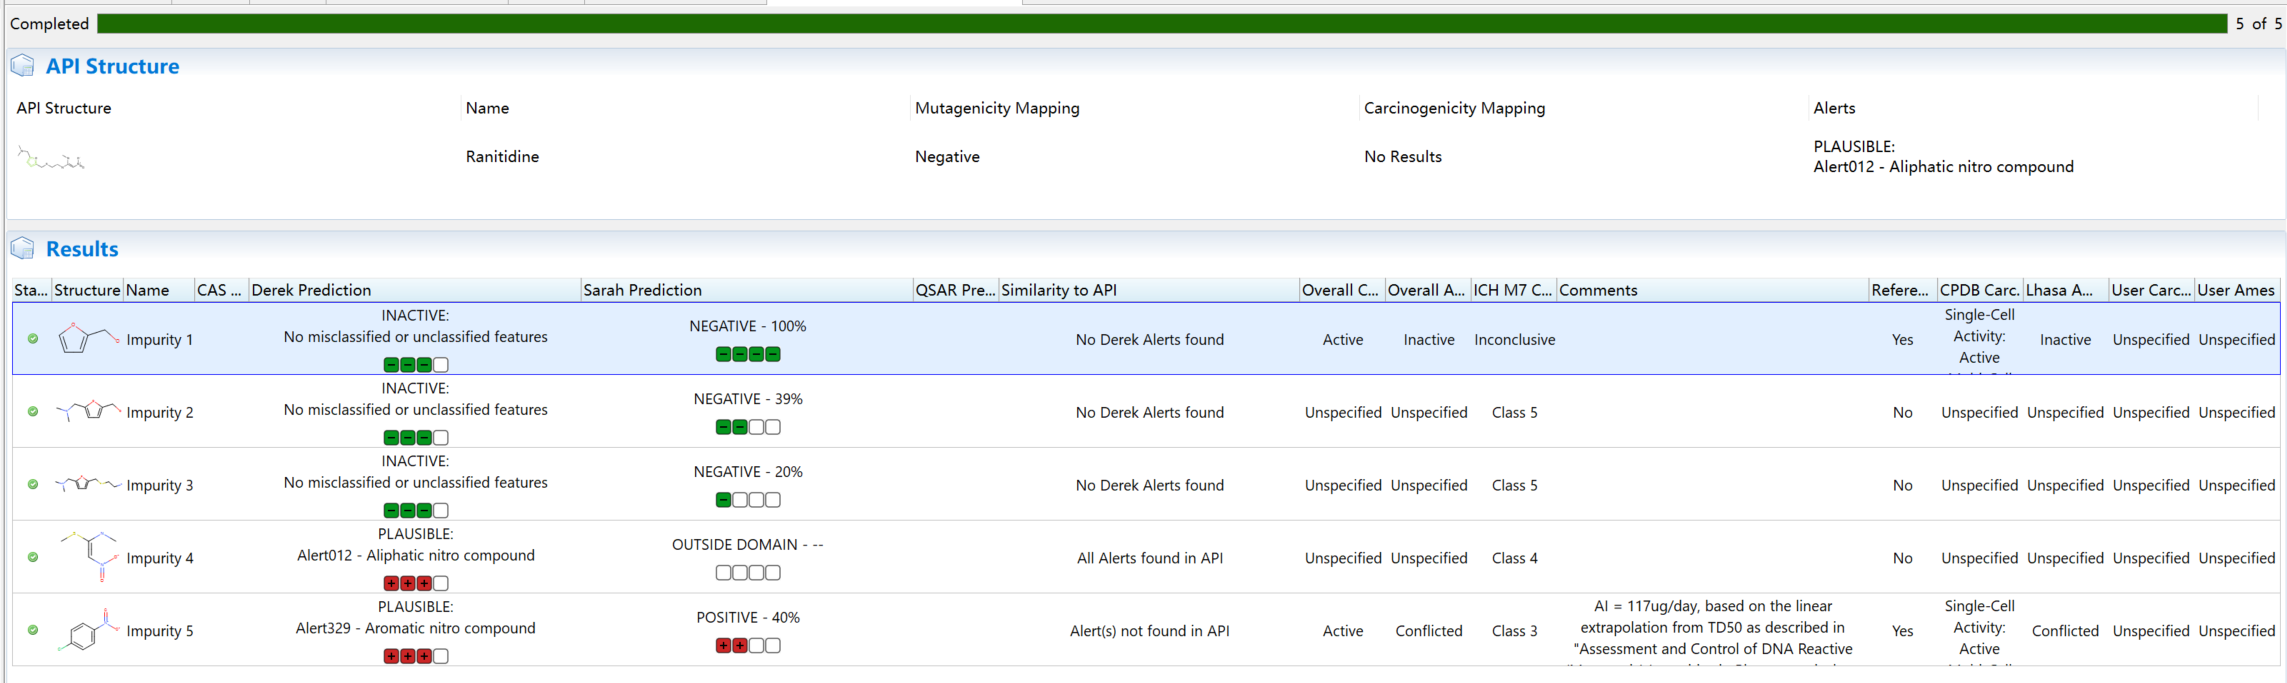Sort by the Similarity to API column header
2287x683 pixels.
[x=1149, y=290]
